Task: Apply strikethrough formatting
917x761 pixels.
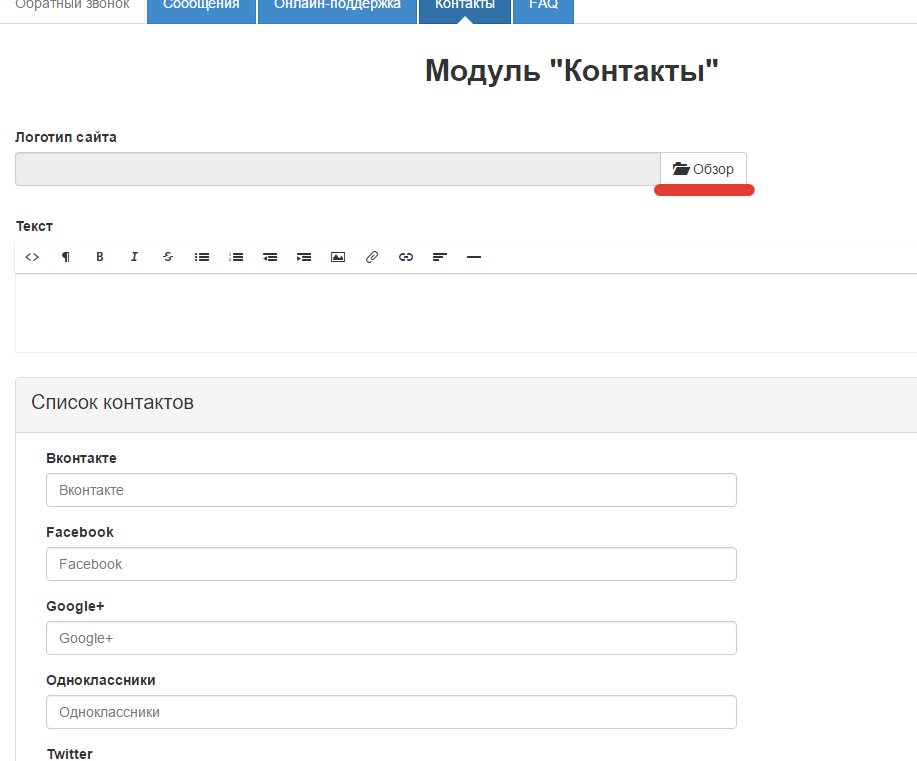Action: pos(168,257)
